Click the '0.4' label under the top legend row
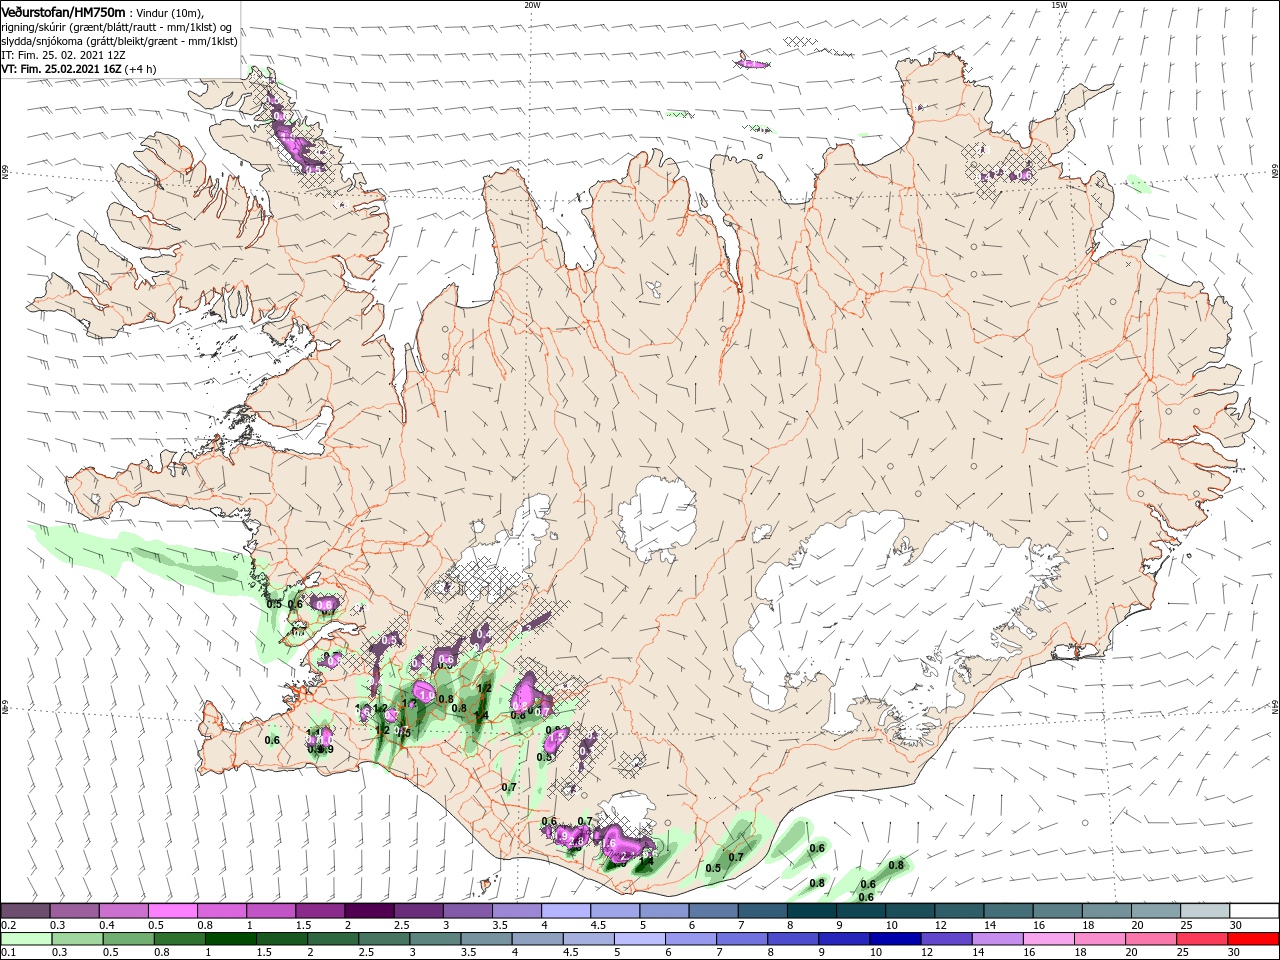Viewport: 1280px width, 960px height. (106, 925)
